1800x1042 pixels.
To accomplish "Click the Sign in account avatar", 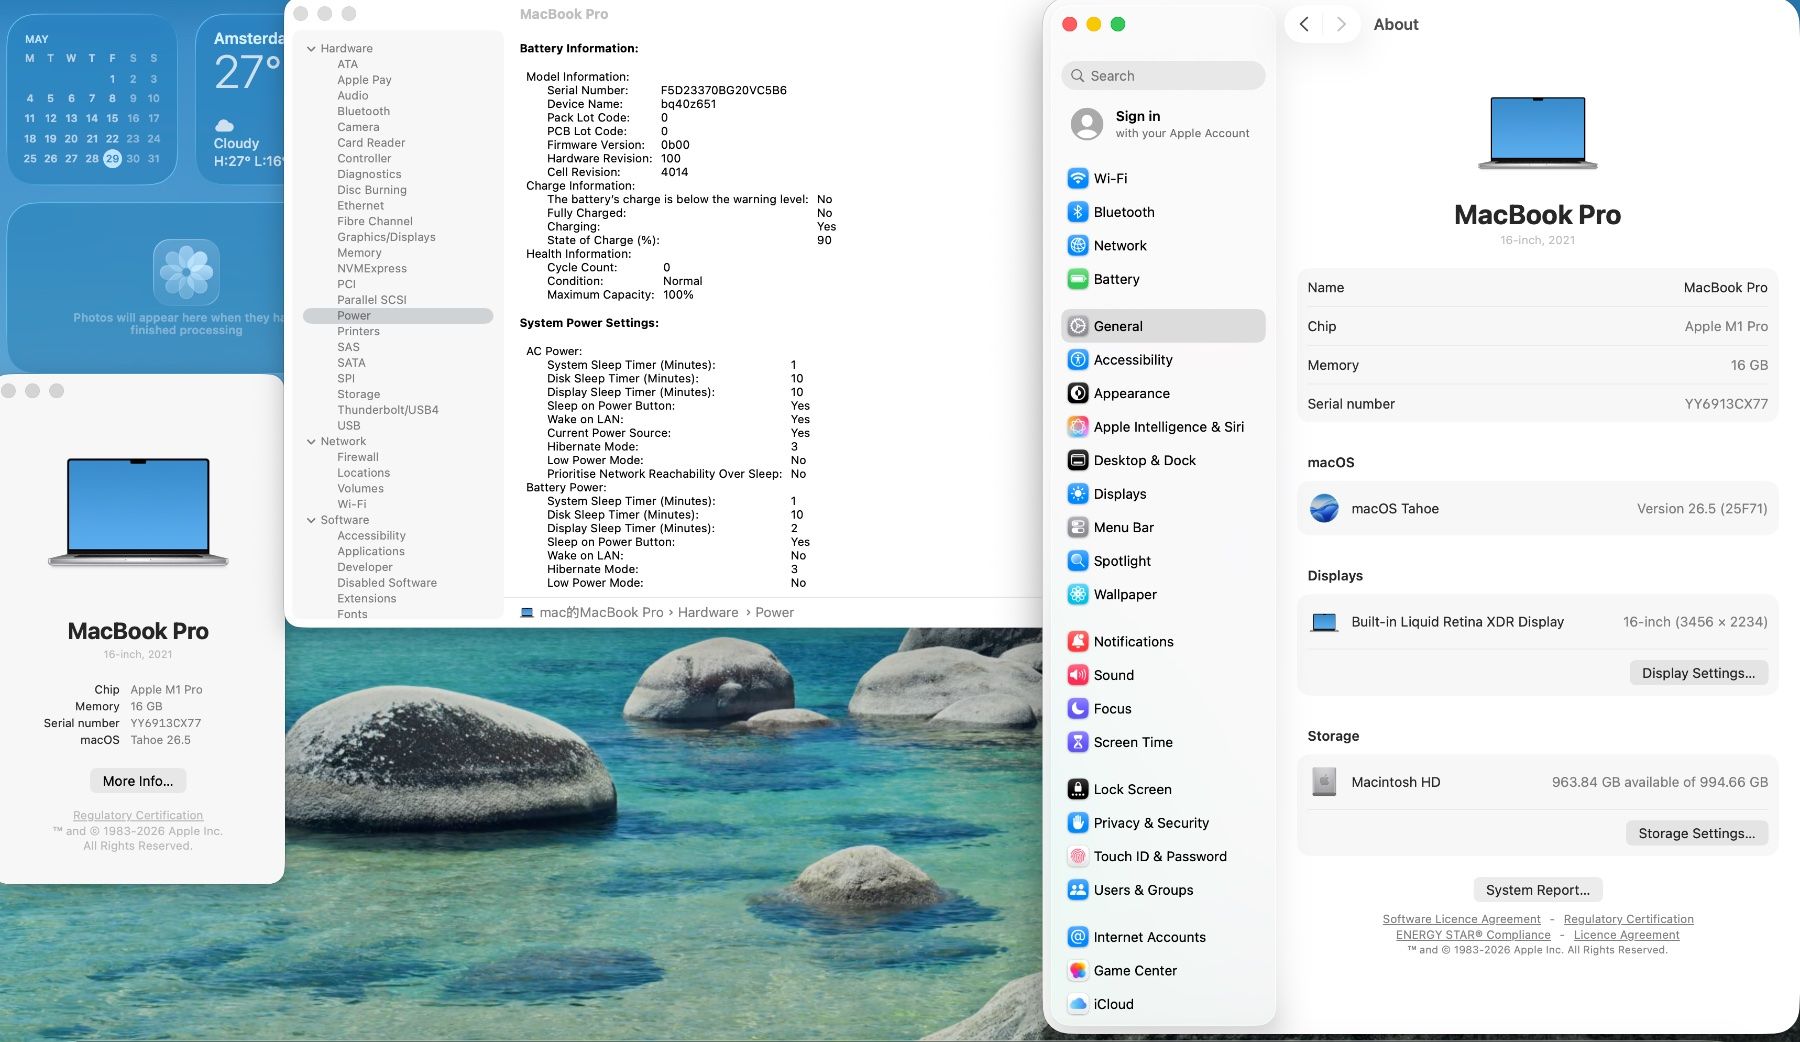I will (1087, 124).
